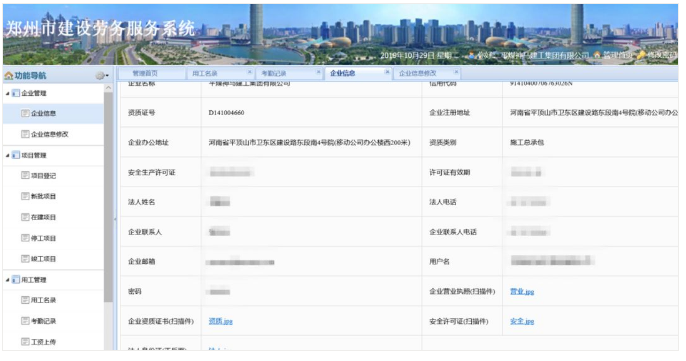Open the 营业.jpg business license link

[x=522, y=291]
